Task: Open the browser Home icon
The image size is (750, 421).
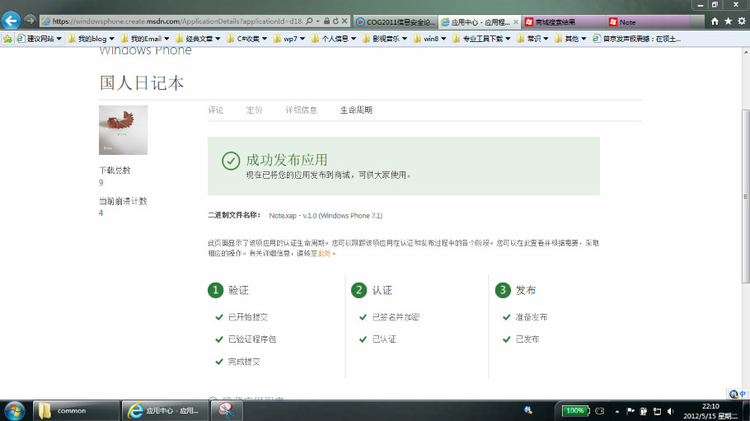Action: [715, 22]
